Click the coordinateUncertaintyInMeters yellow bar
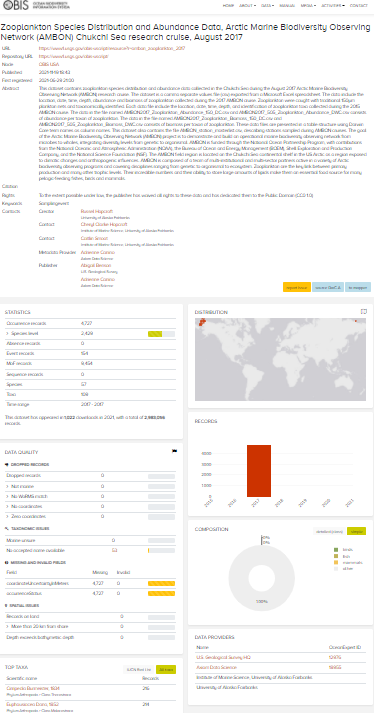 coord(162,583)
